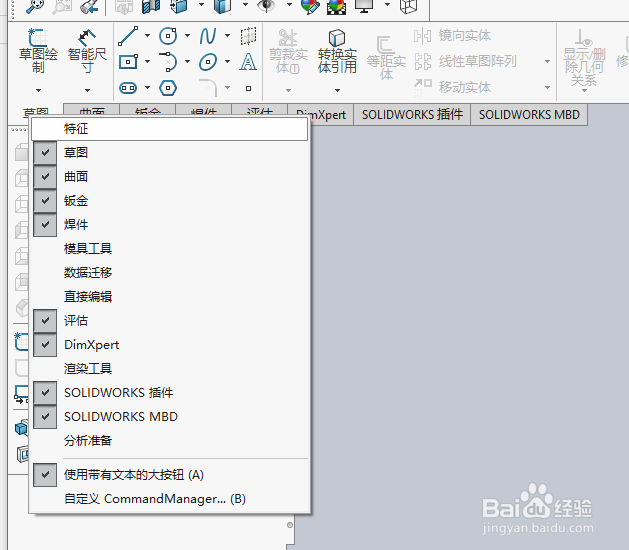Select the Point sketch tool
The image size is (629, 550).
[248, 88]
